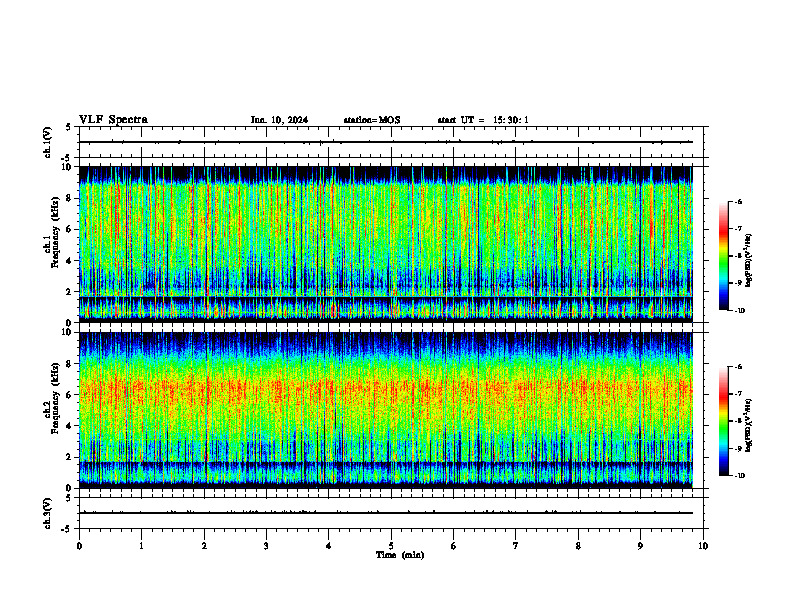Click the "VLF Spectra" plot title
This screenshot has height=612, width=792.
click(113, 119)
